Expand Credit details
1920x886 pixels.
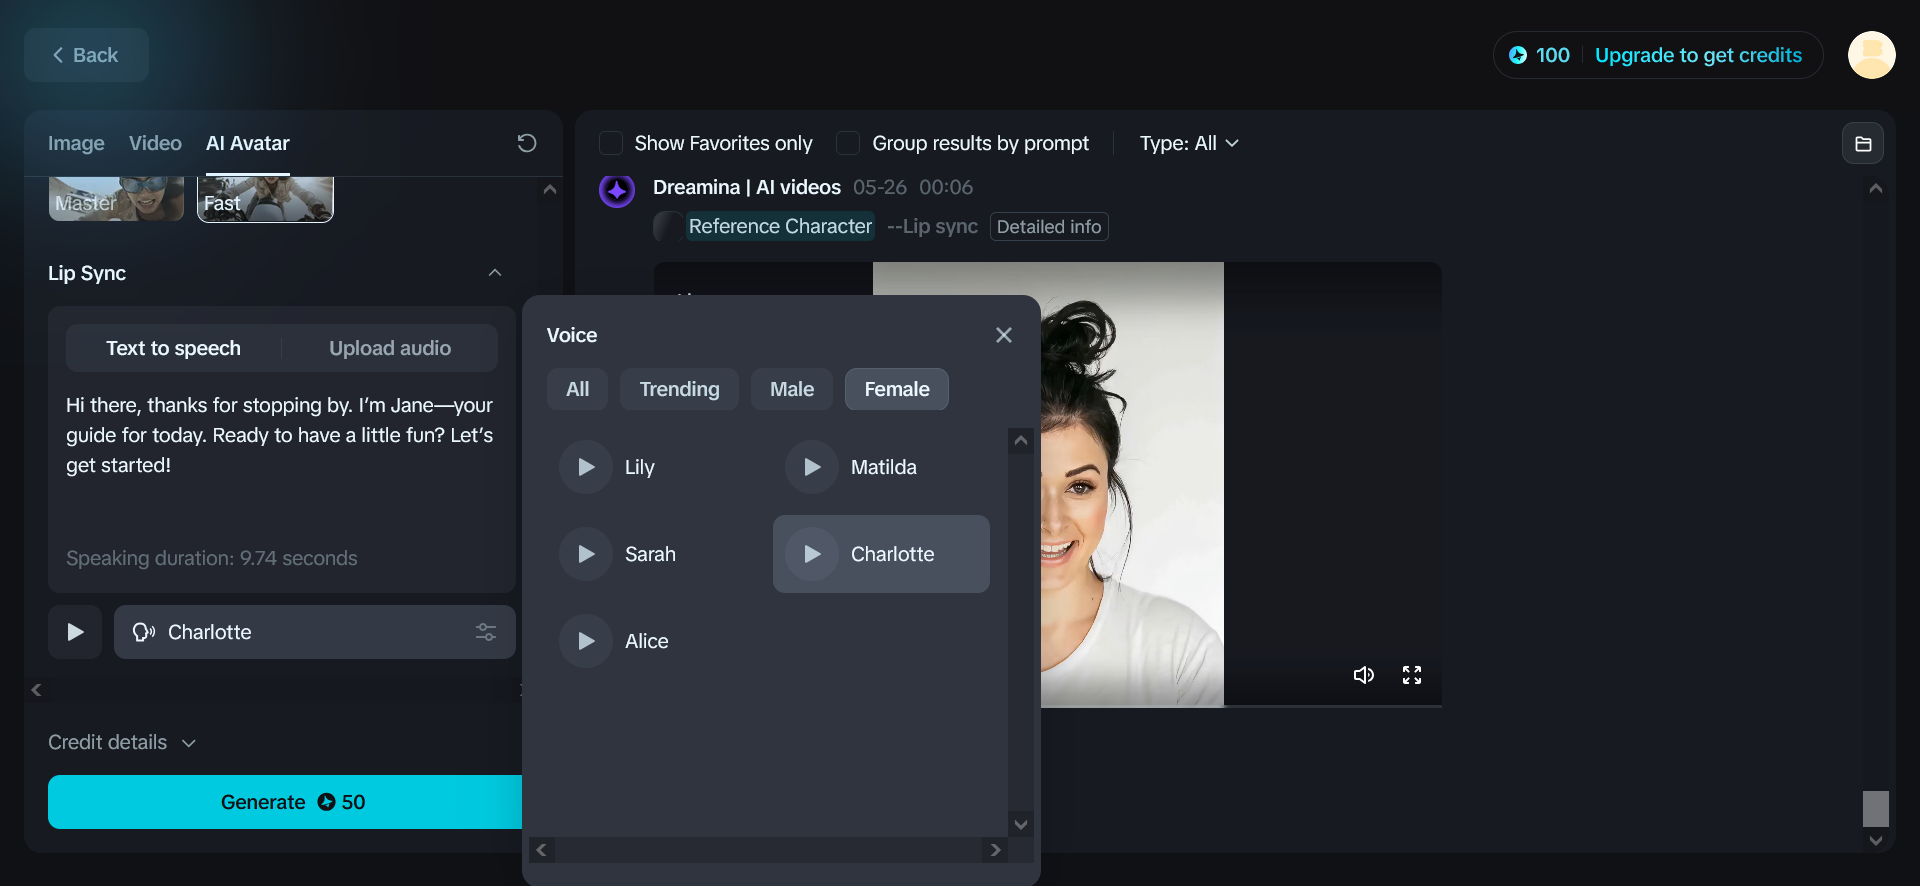pos(122,742)
